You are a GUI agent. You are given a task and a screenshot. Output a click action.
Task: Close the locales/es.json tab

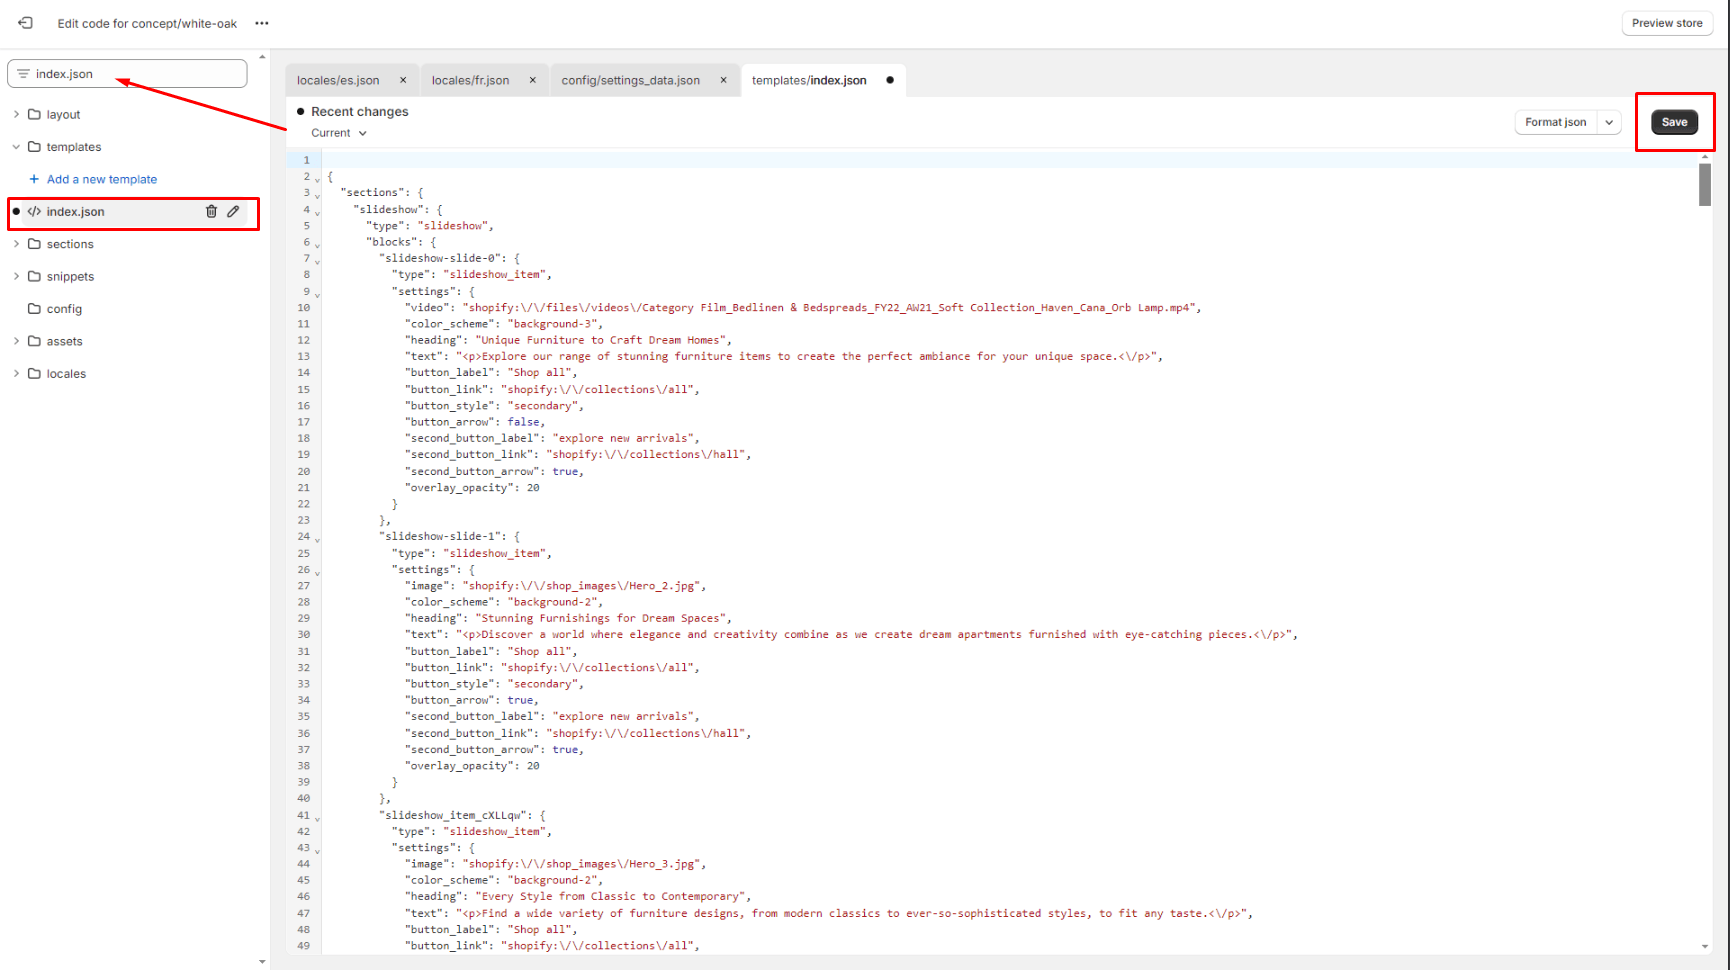click(x=403, y=80)
